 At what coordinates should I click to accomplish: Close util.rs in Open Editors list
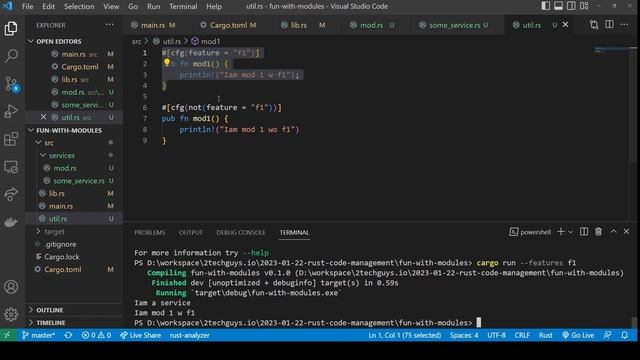pyautogui.click(x=43, y=117)
